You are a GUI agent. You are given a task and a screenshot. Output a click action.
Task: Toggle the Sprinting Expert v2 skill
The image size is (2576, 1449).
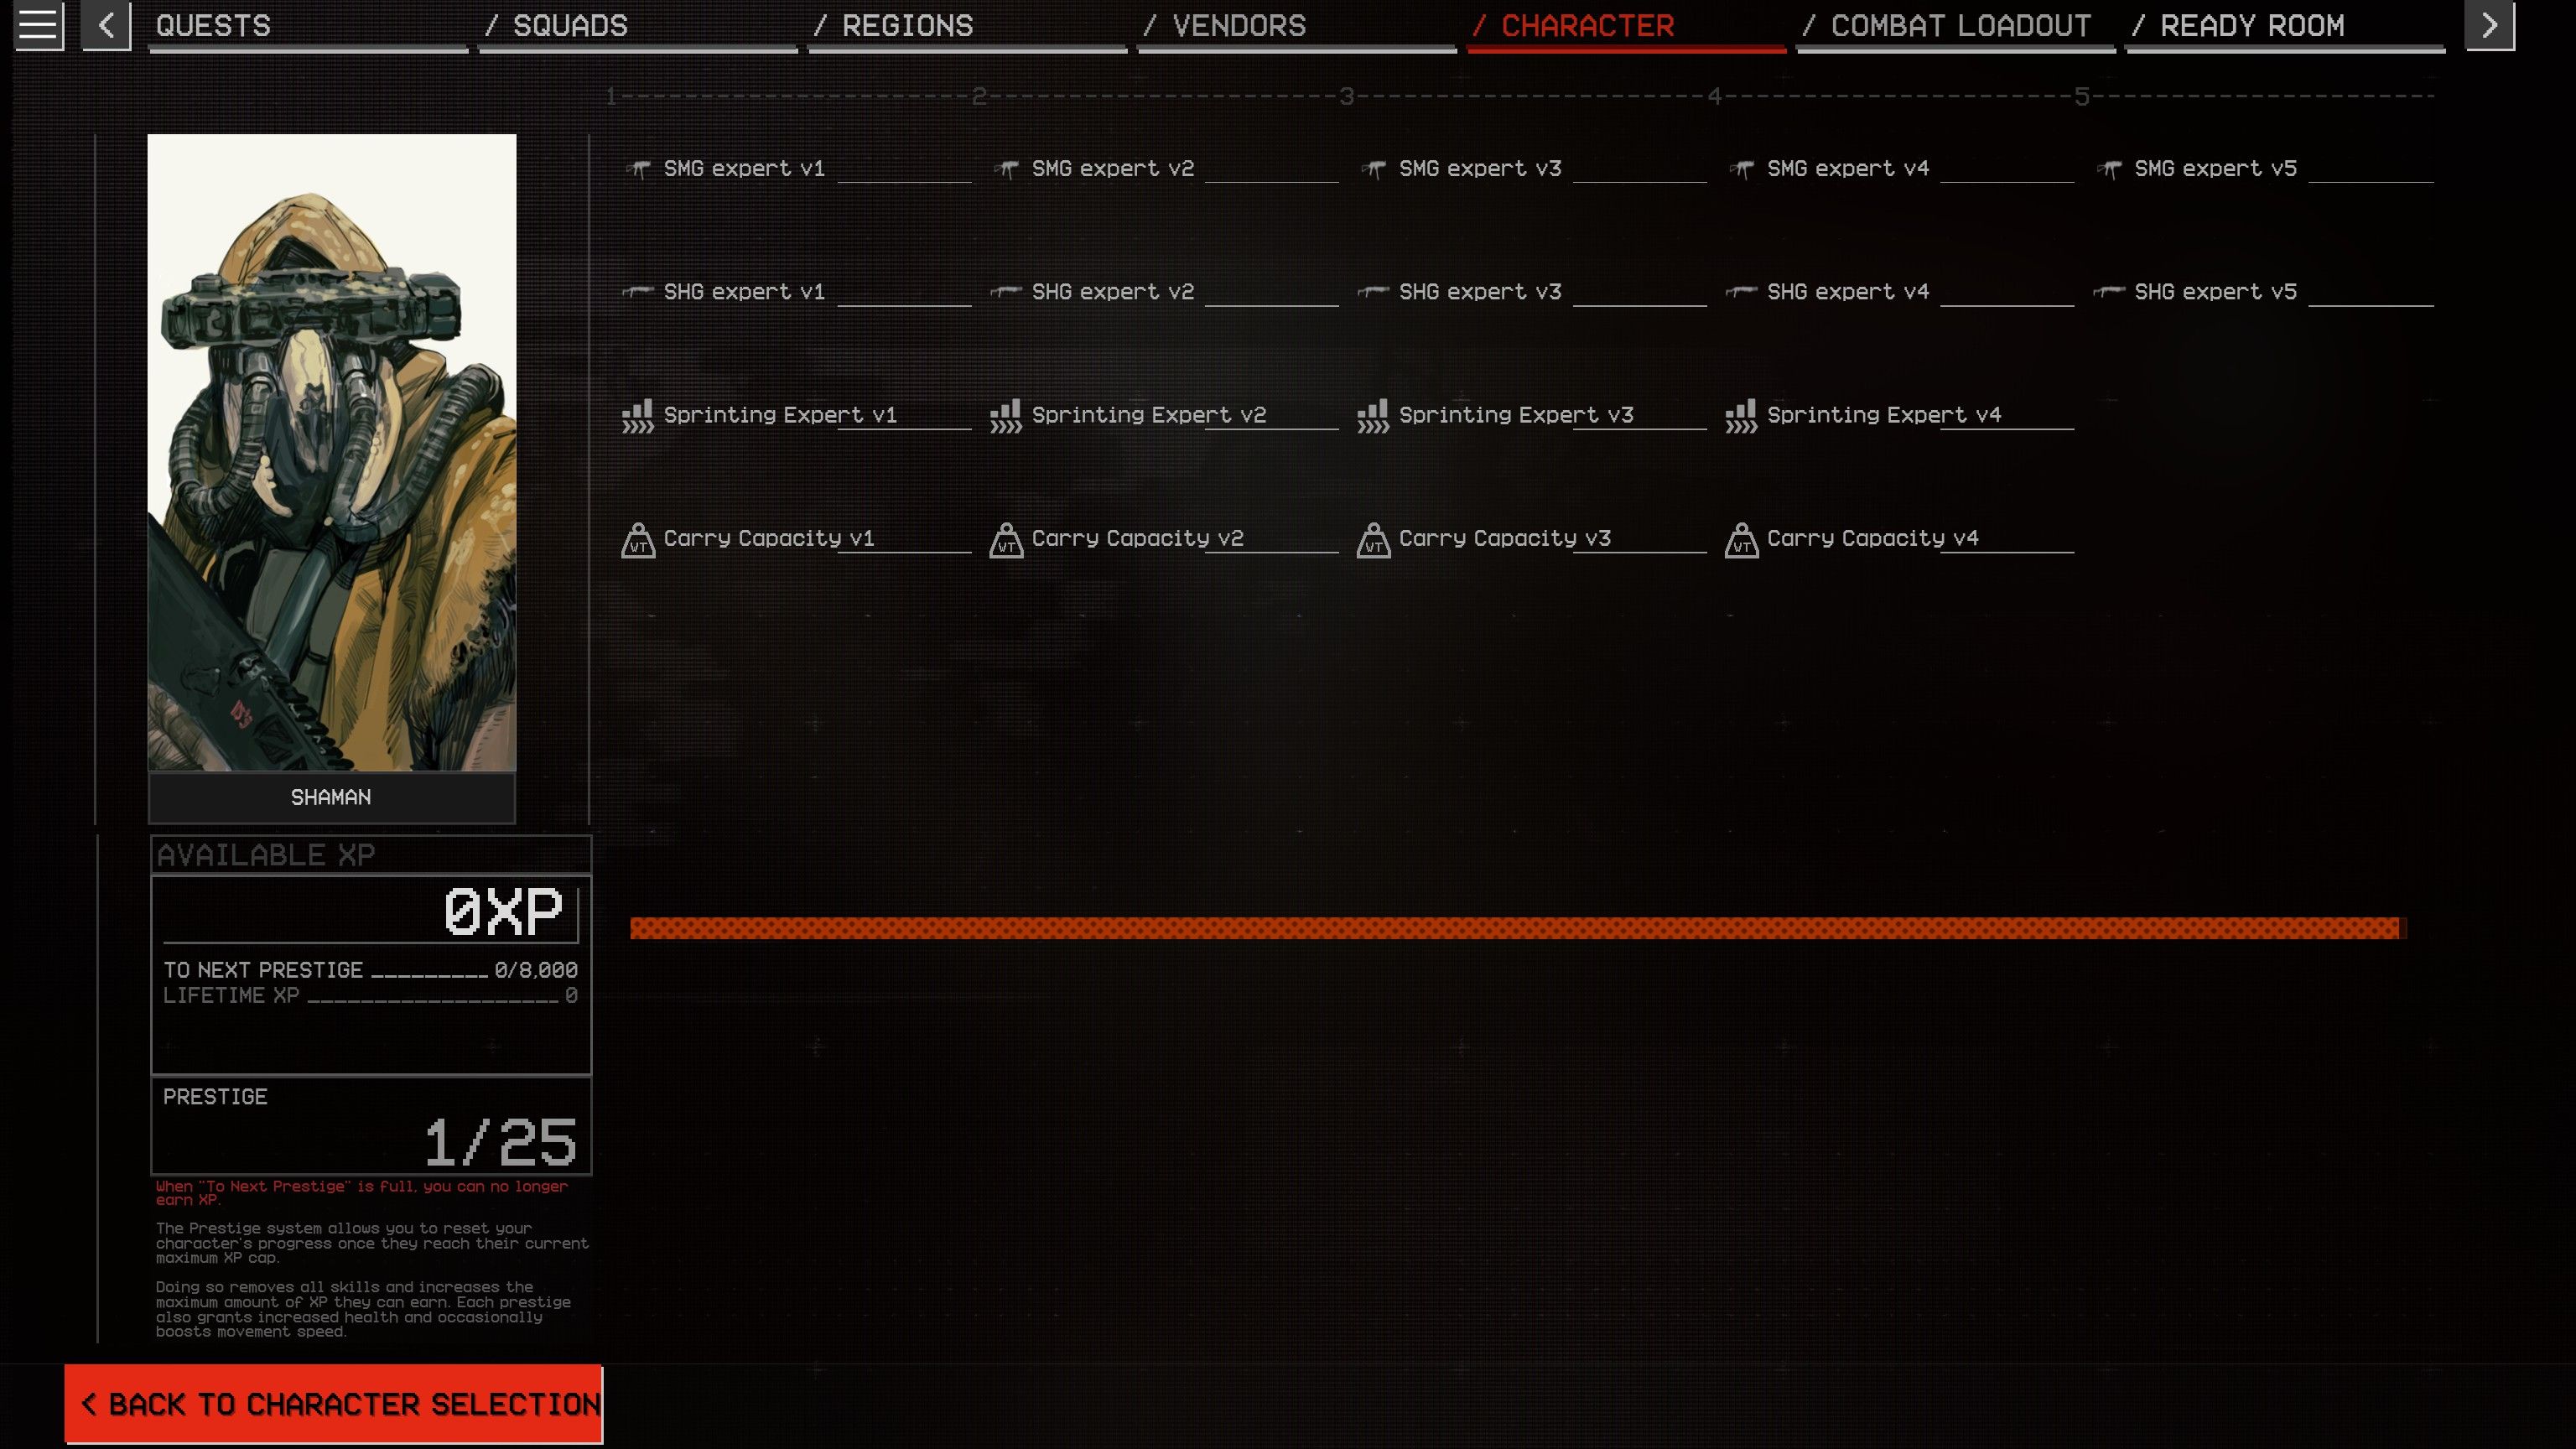click(x=1148, y=414)
